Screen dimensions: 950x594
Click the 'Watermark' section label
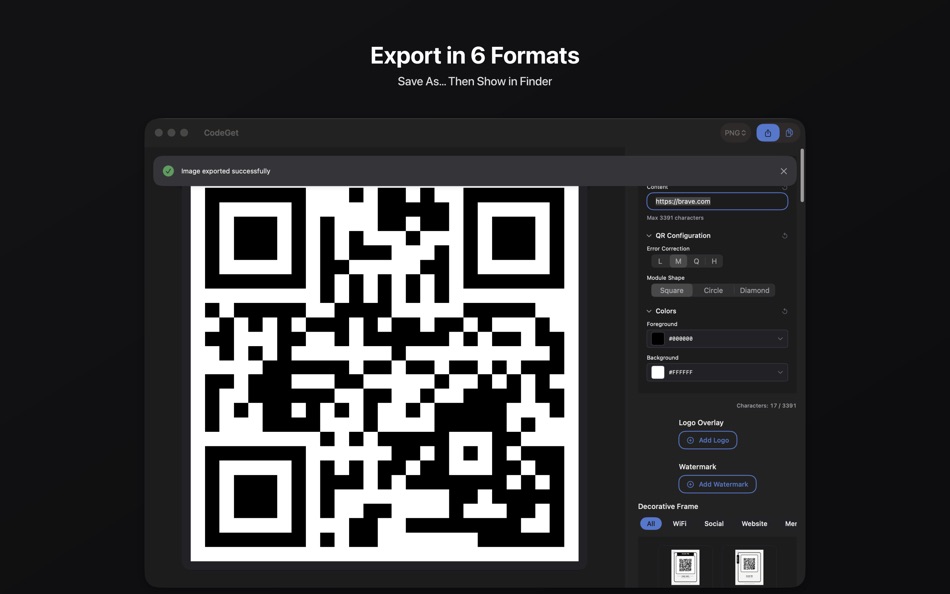coord(697,467)
